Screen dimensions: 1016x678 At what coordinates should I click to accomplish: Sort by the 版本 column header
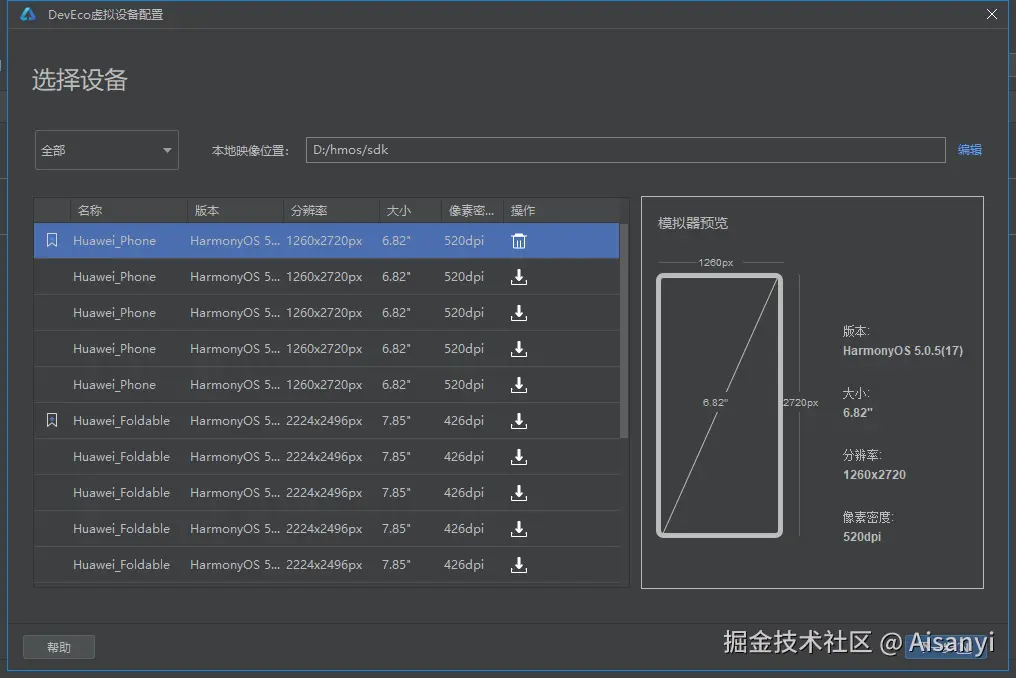235,211
